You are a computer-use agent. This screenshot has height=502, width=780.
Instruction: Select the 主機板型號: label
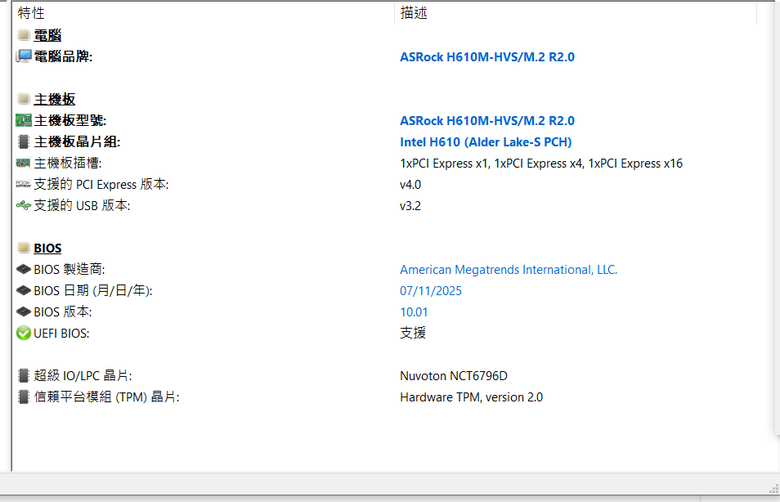pyautogui.click(x=70, y=120)
